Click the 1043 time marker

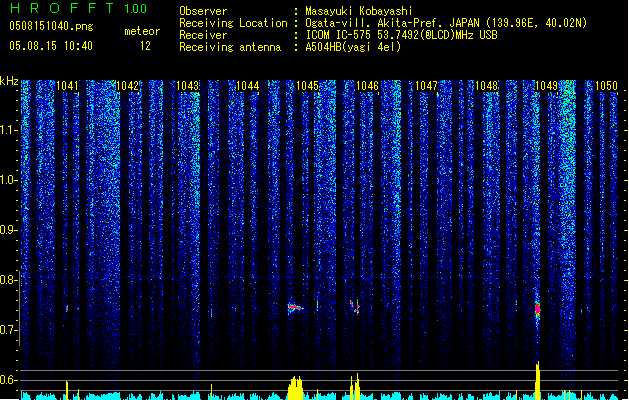(187, 86)
